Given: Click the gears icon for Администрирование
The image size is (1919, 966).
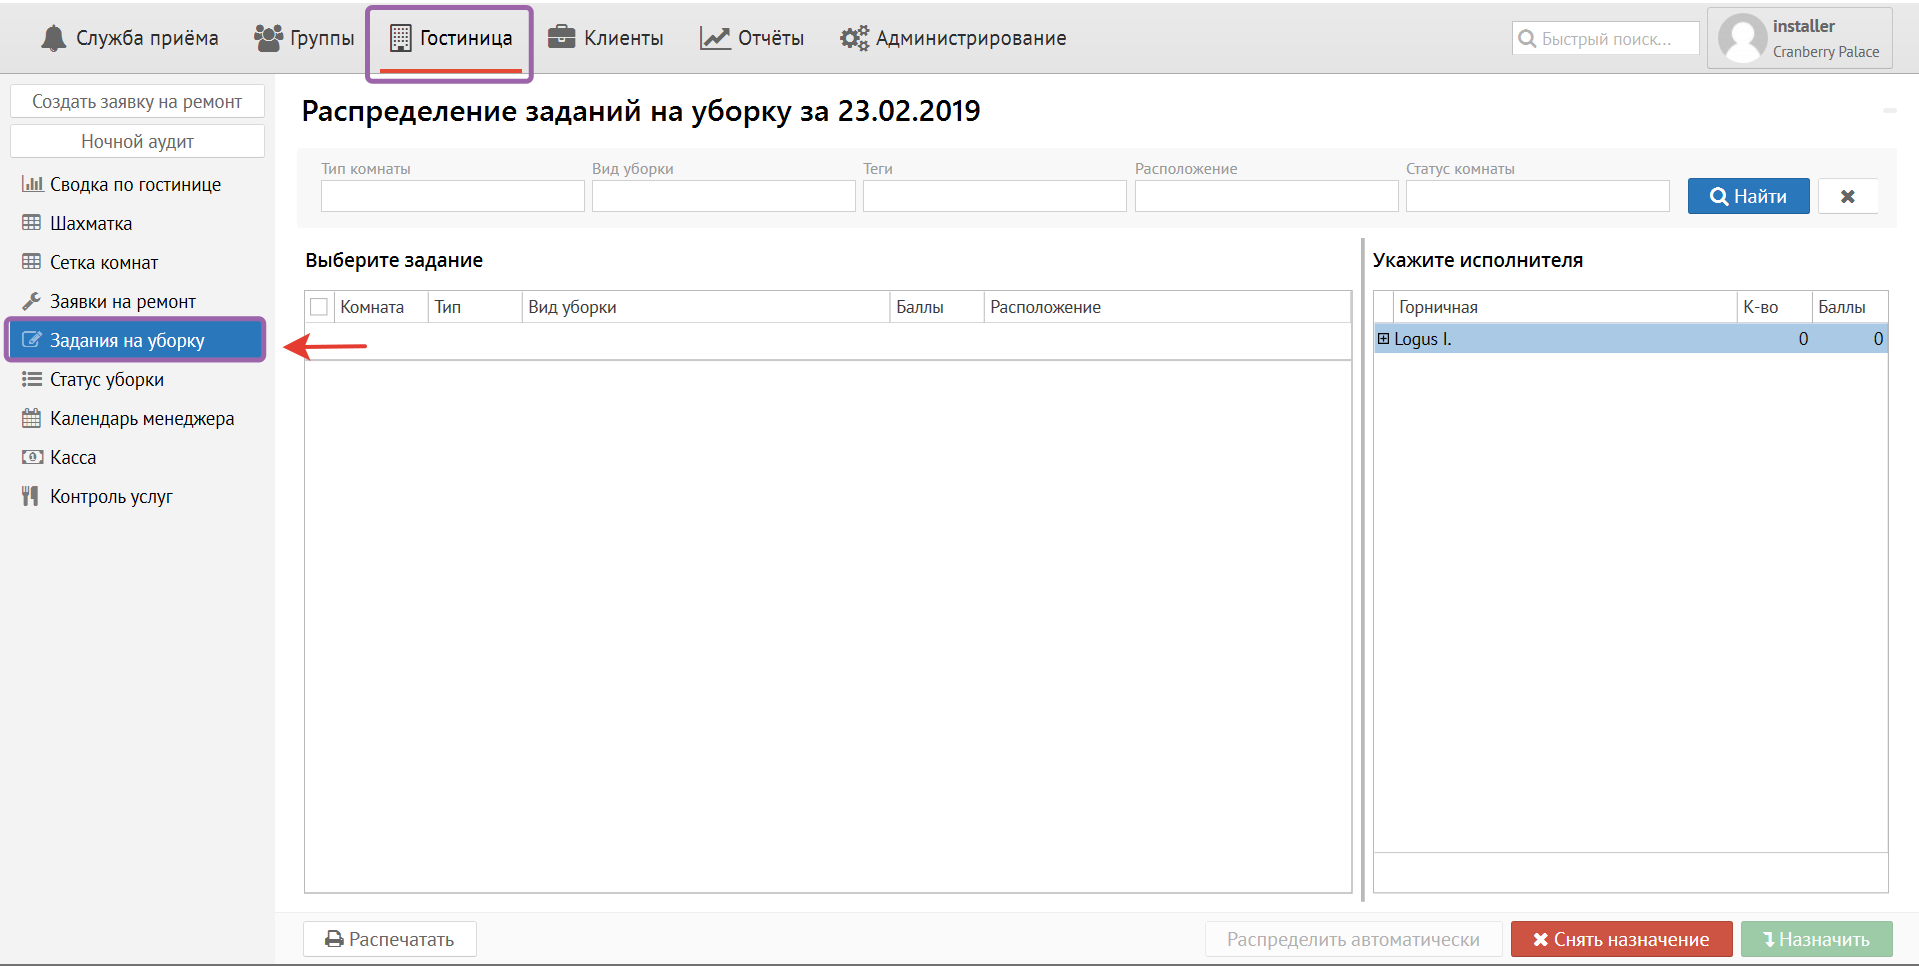Looking at the screenshot, I should [x=853, y=38].
